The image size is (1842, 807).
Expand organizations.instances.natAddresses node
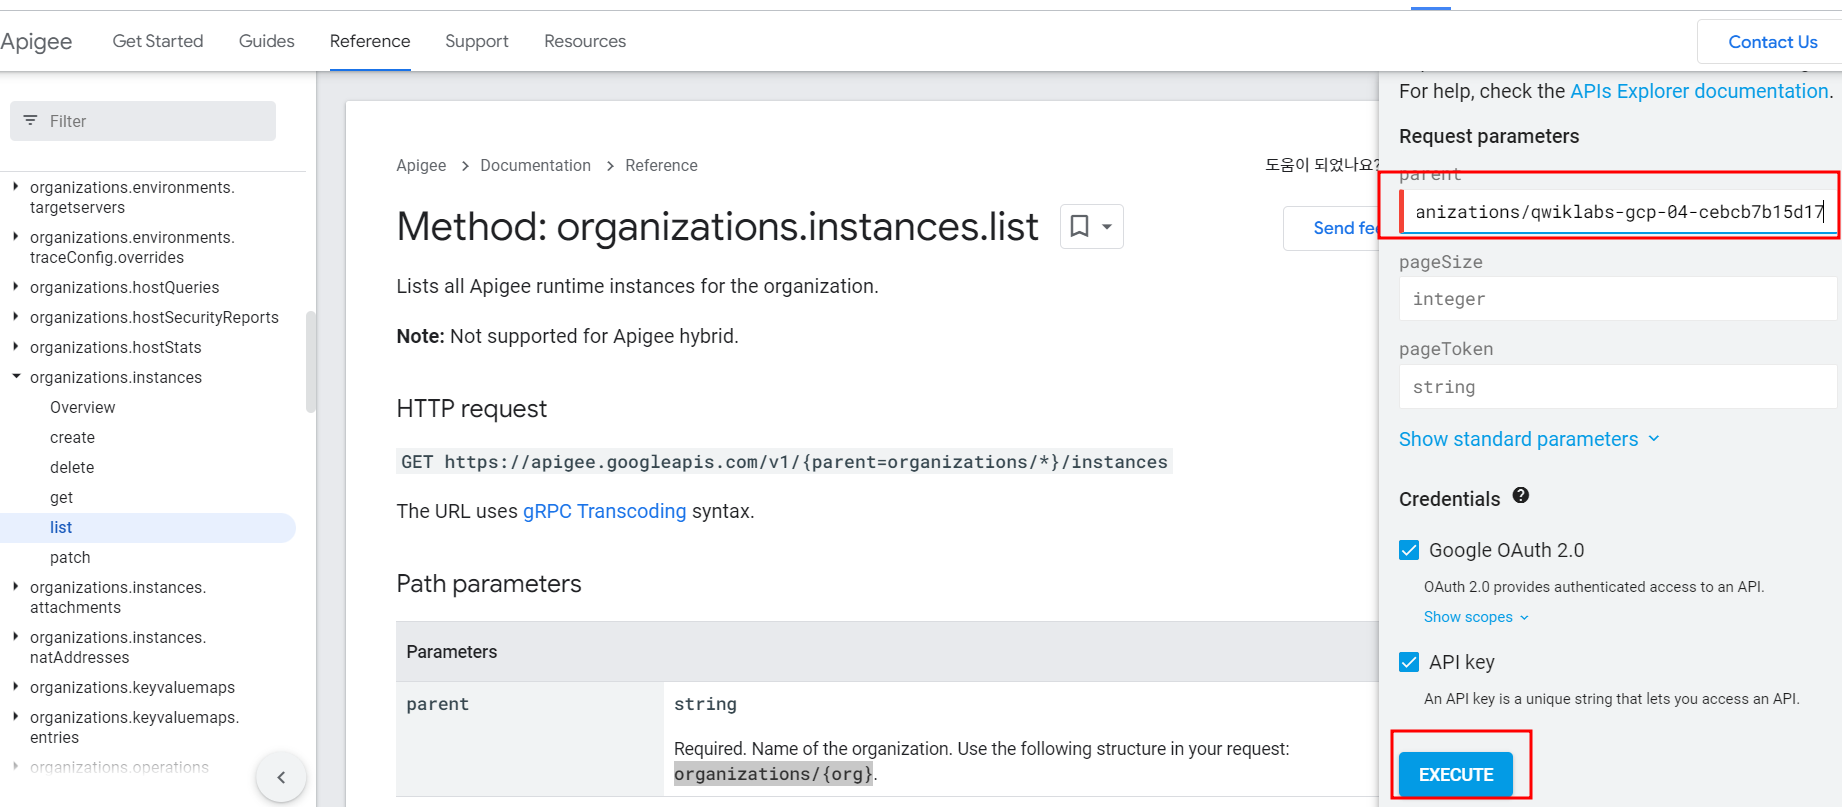click(15, 636)
